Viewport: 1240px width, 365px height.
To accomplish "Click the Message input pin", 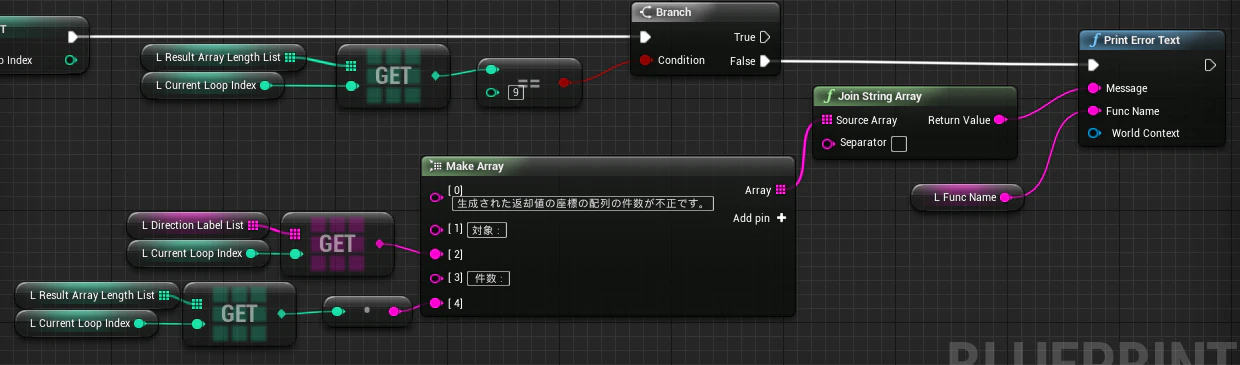I will (1093, 88).
